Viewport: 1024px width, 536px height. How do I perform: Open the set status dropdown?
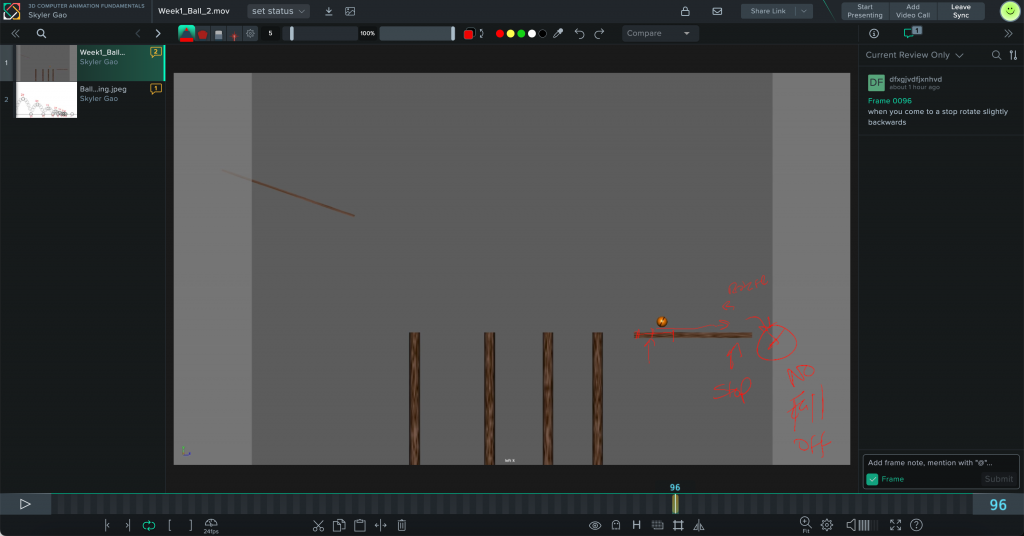pos(278,11)
